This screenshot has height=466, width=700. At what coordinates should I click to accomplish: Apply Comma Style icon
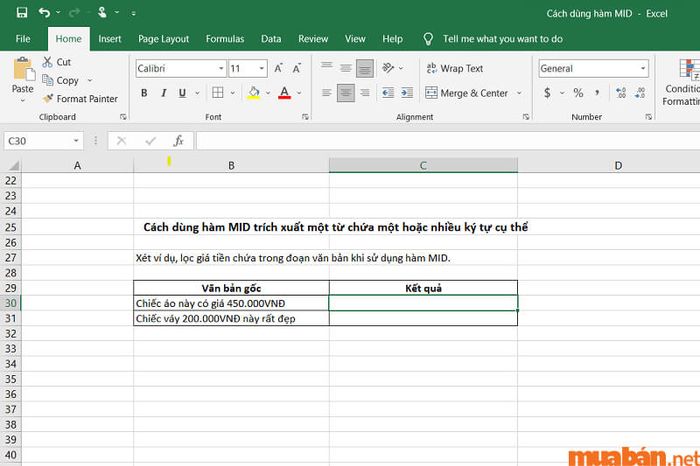coord(597,93)
